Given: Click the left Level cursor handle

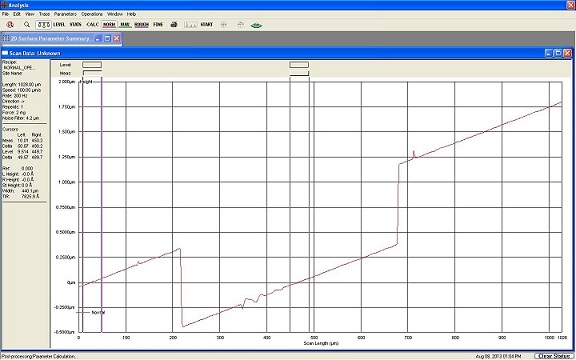Looking at the screenshot, I should pyautogui.click(x=92, y=65).
